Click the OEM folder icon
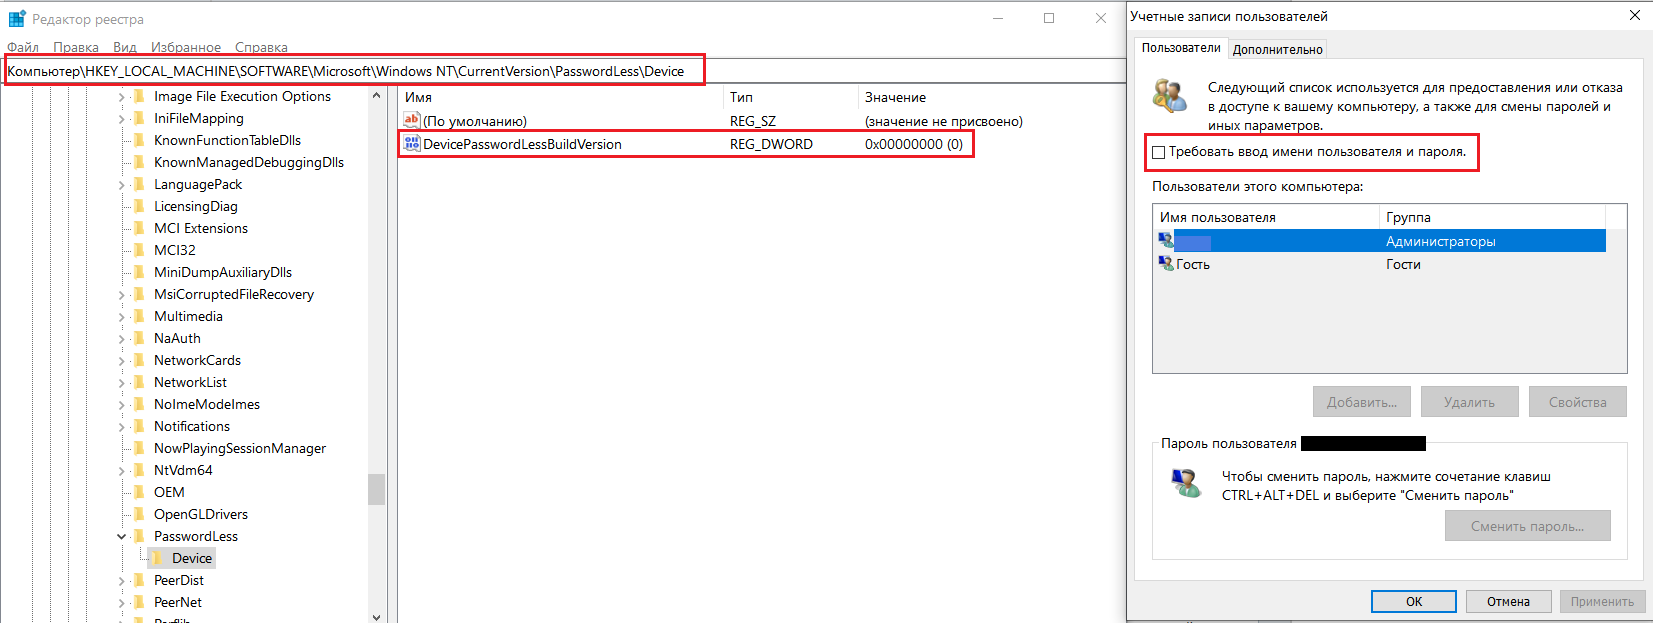Screen dimensions: 1653x623 139,492
